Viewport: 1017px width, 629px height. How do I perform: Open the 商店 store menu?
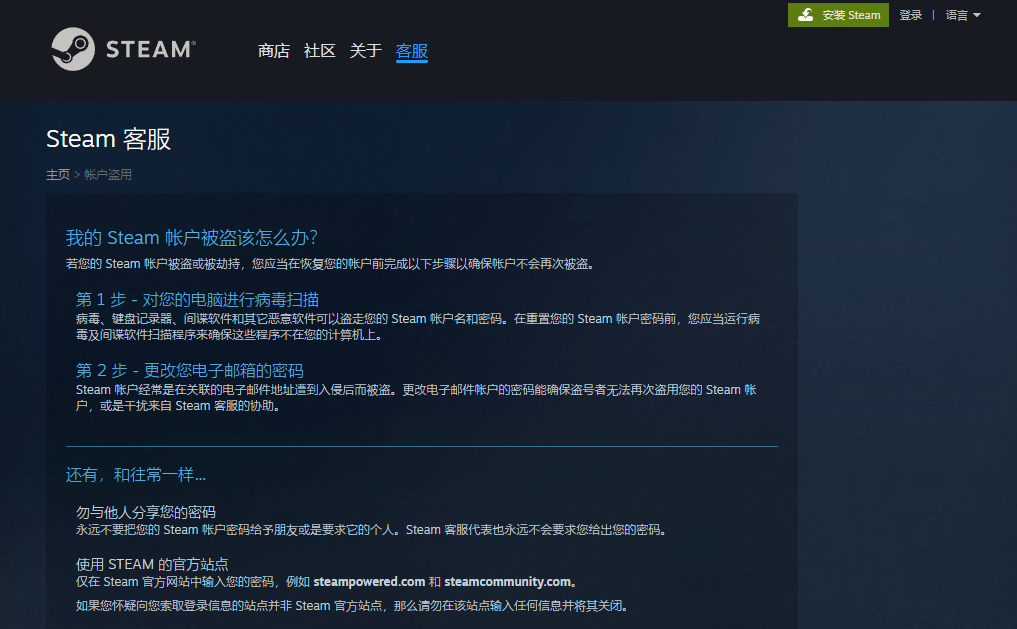(274, 51)
